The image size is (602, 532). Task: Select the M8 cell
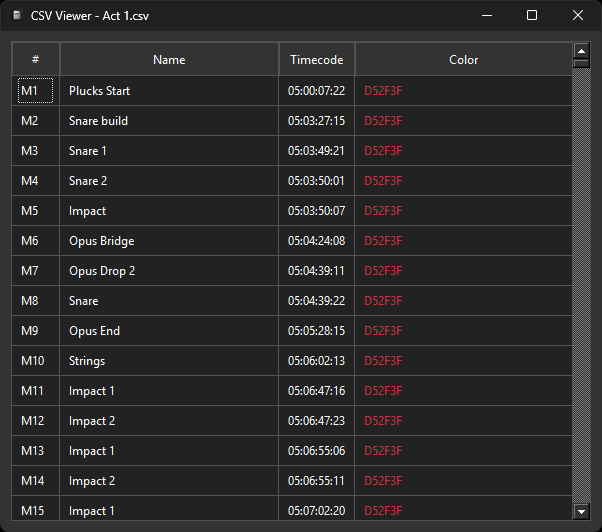36,301
